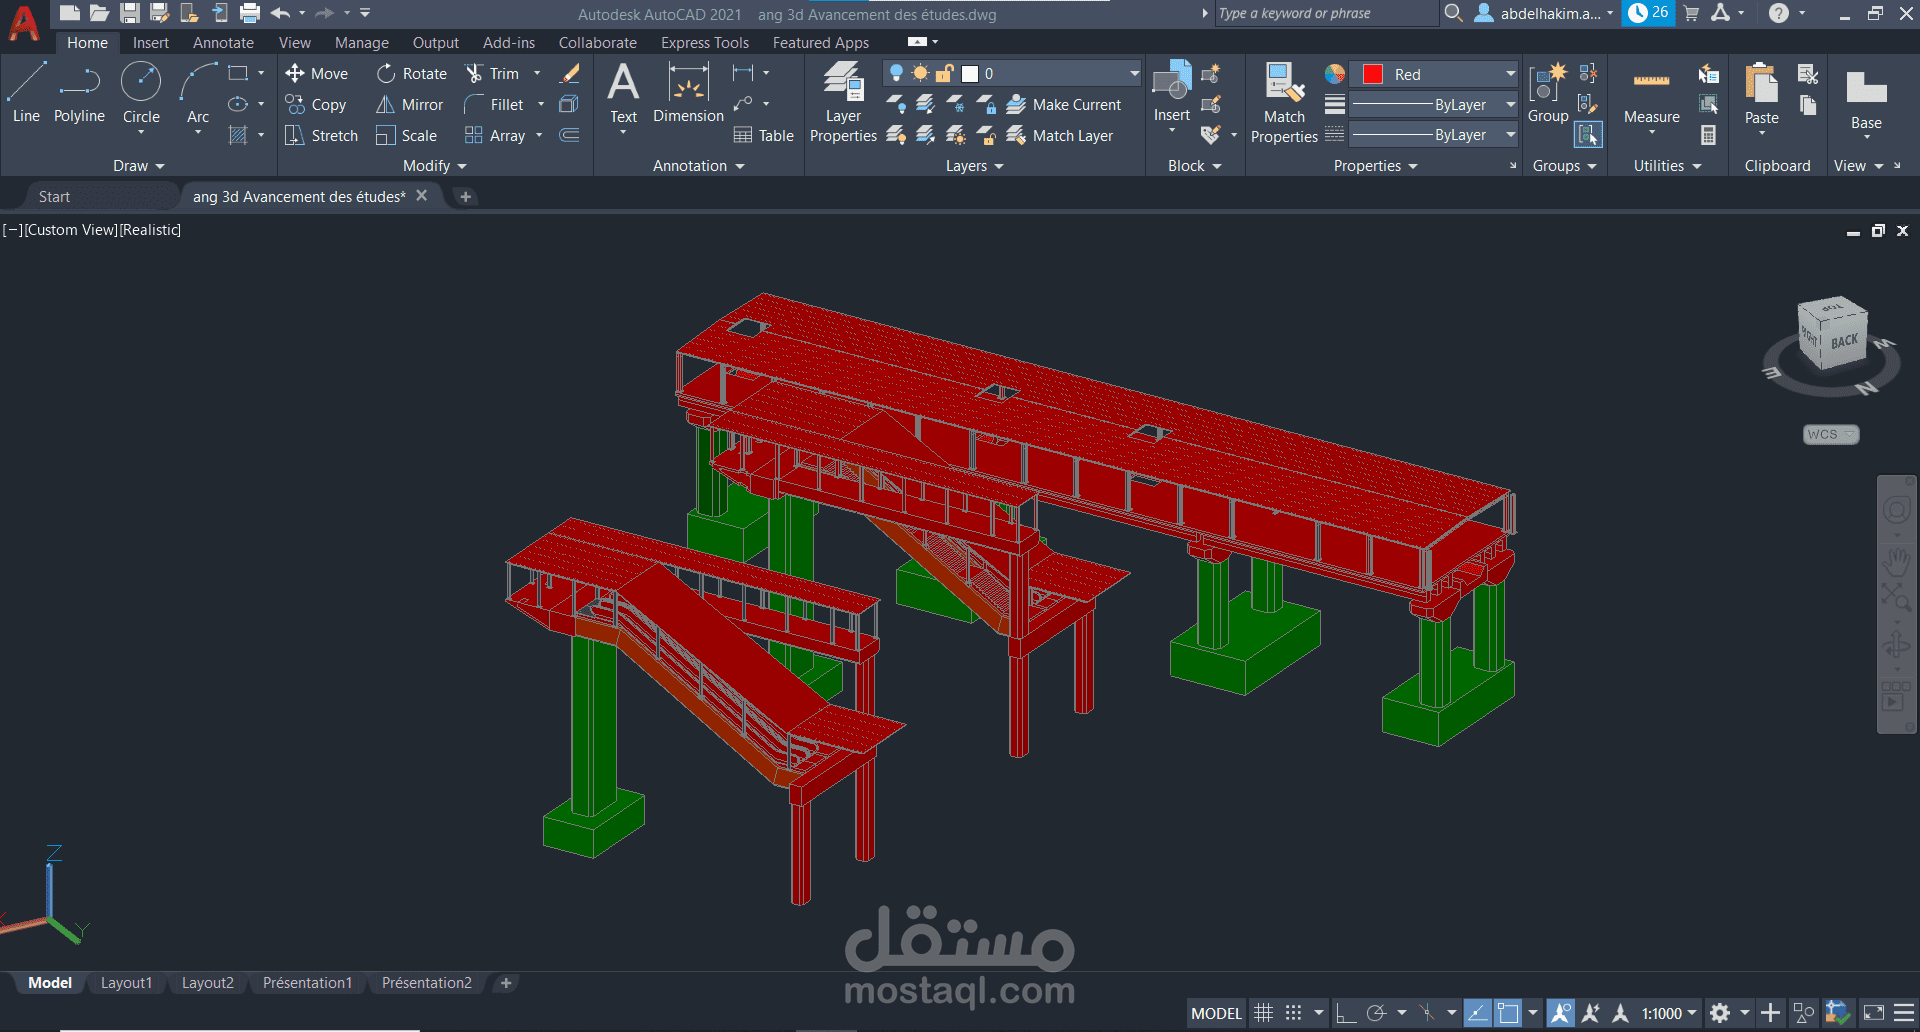Add a new drawing tab with plus
The width and height of the screenshot is (1920, 1032).
[465, 196]
